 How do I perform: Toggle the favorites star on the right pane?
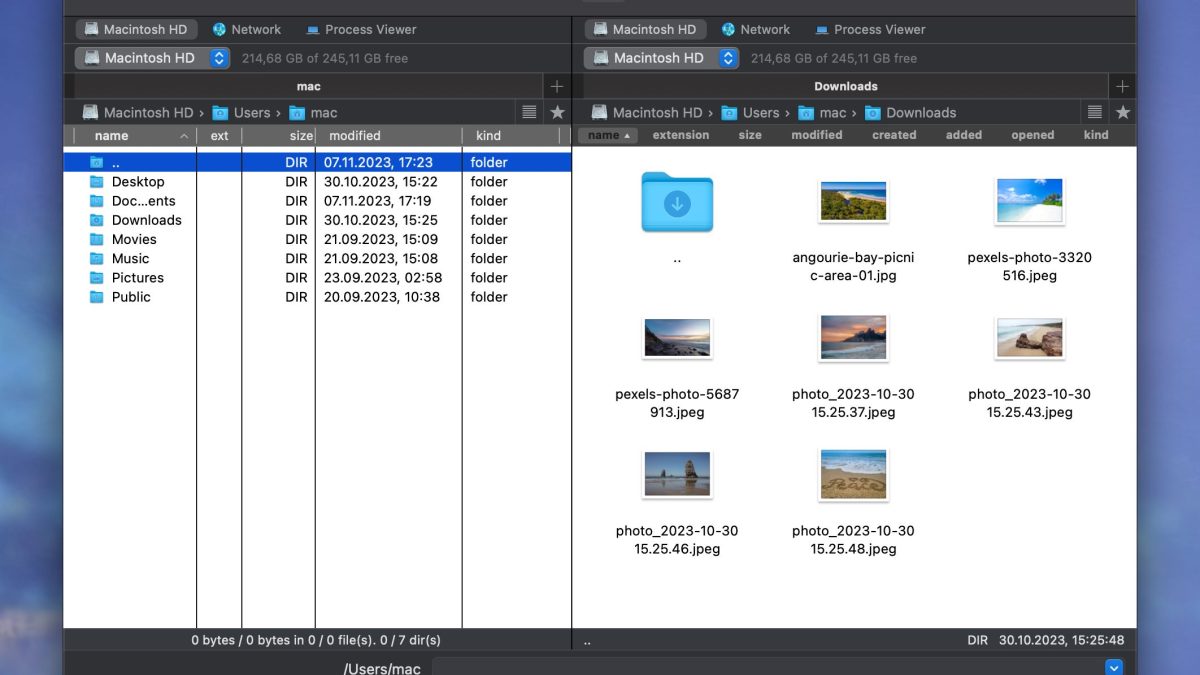click(x=1123, y=112)
